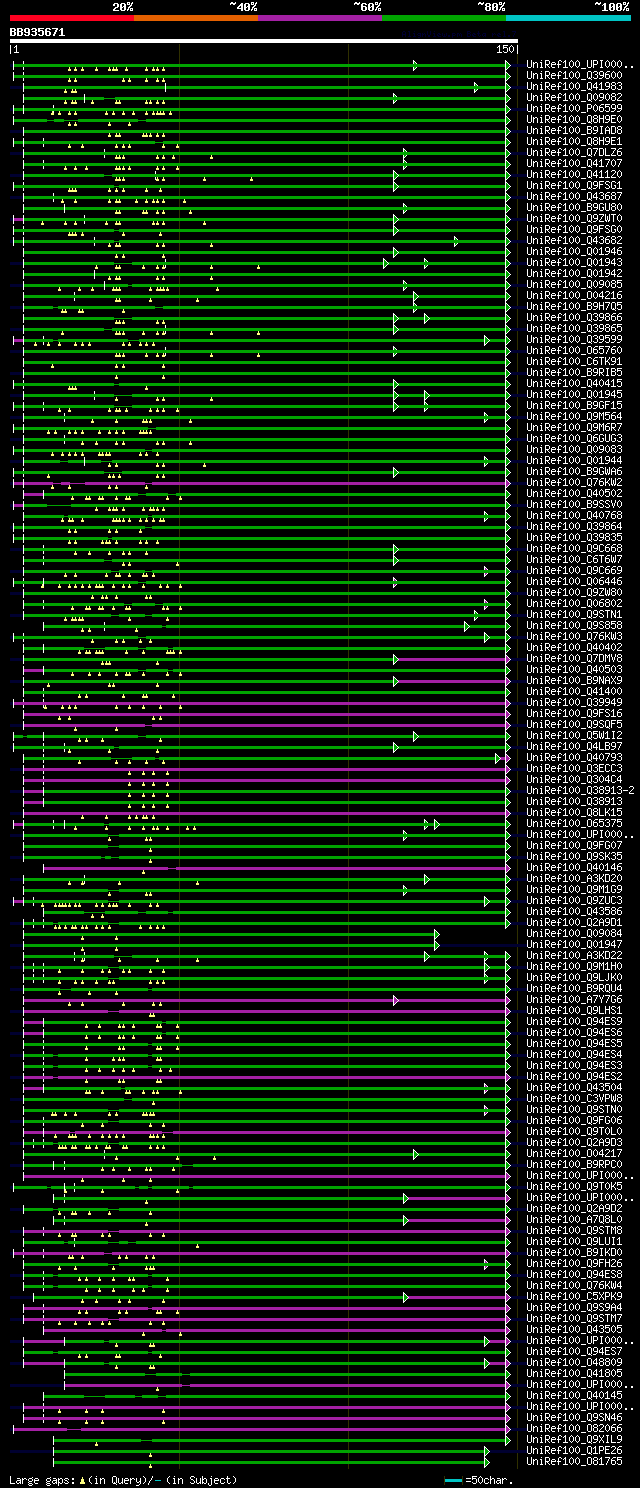Click hit label UniRef100_B9GU80
This screenshot has width=640, height=1488.
pos(574,208)
